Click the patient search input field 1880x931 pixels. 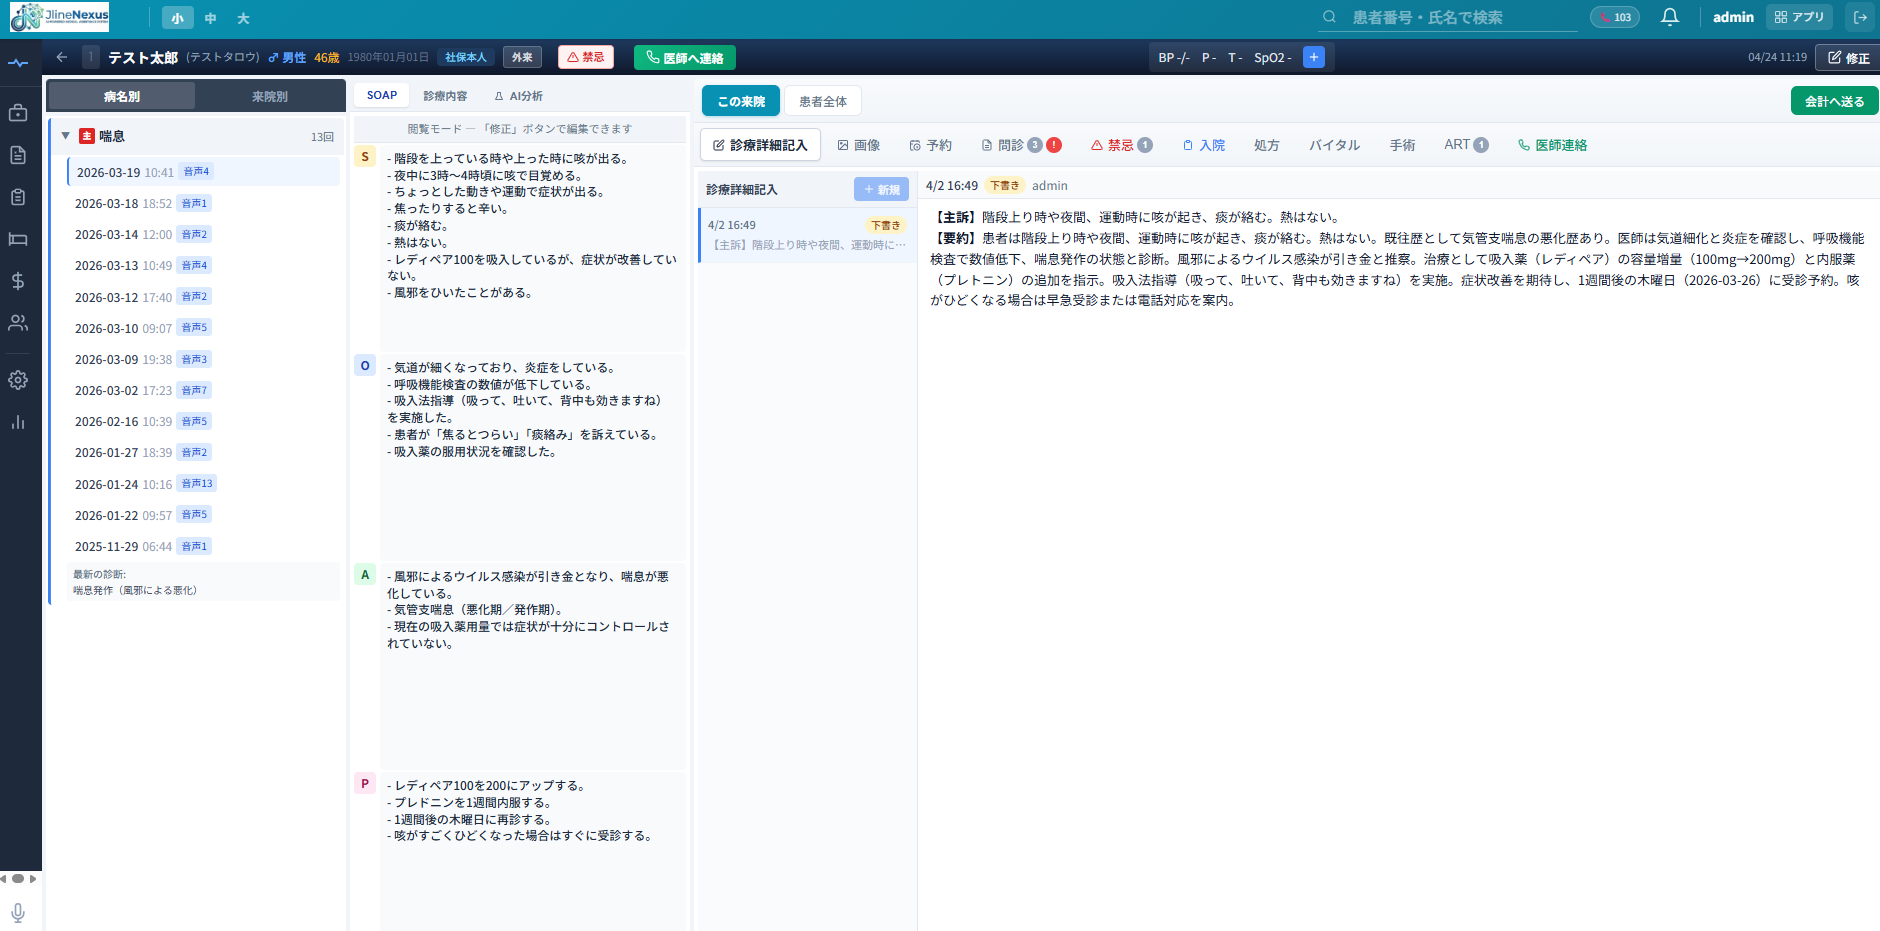[1450, 17]
